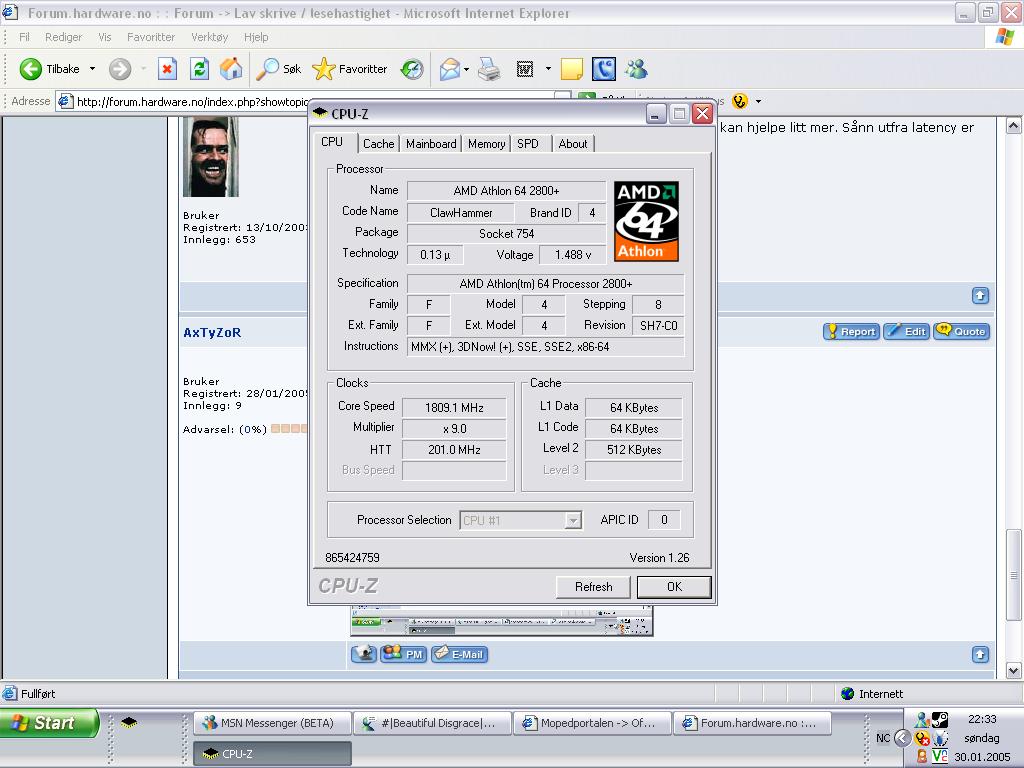
Task: Click scrollbar down arrow in browser
Action: tap(1013, 670)
